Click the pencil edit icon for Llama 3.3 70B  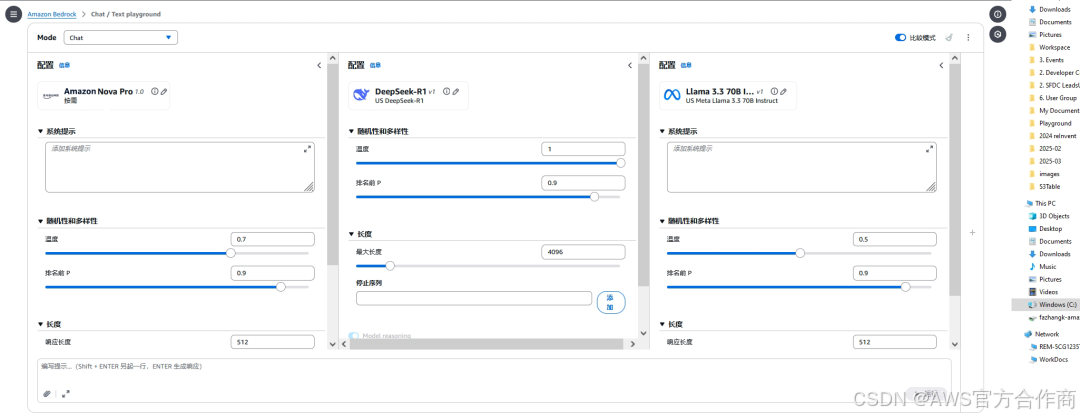click(784, 91)
